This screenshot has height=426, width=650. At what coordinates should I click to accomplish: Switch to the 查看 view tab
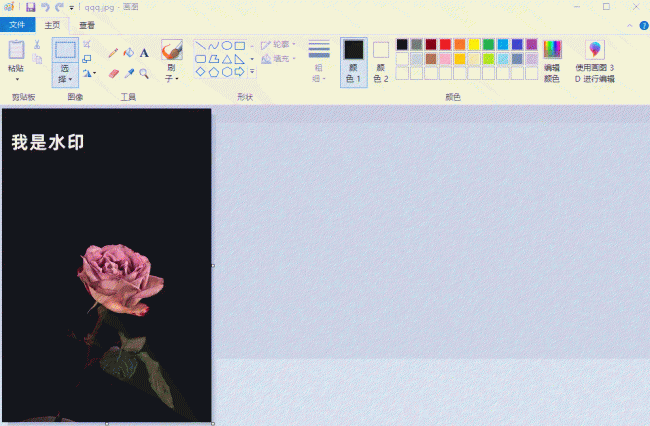point(87,25)
